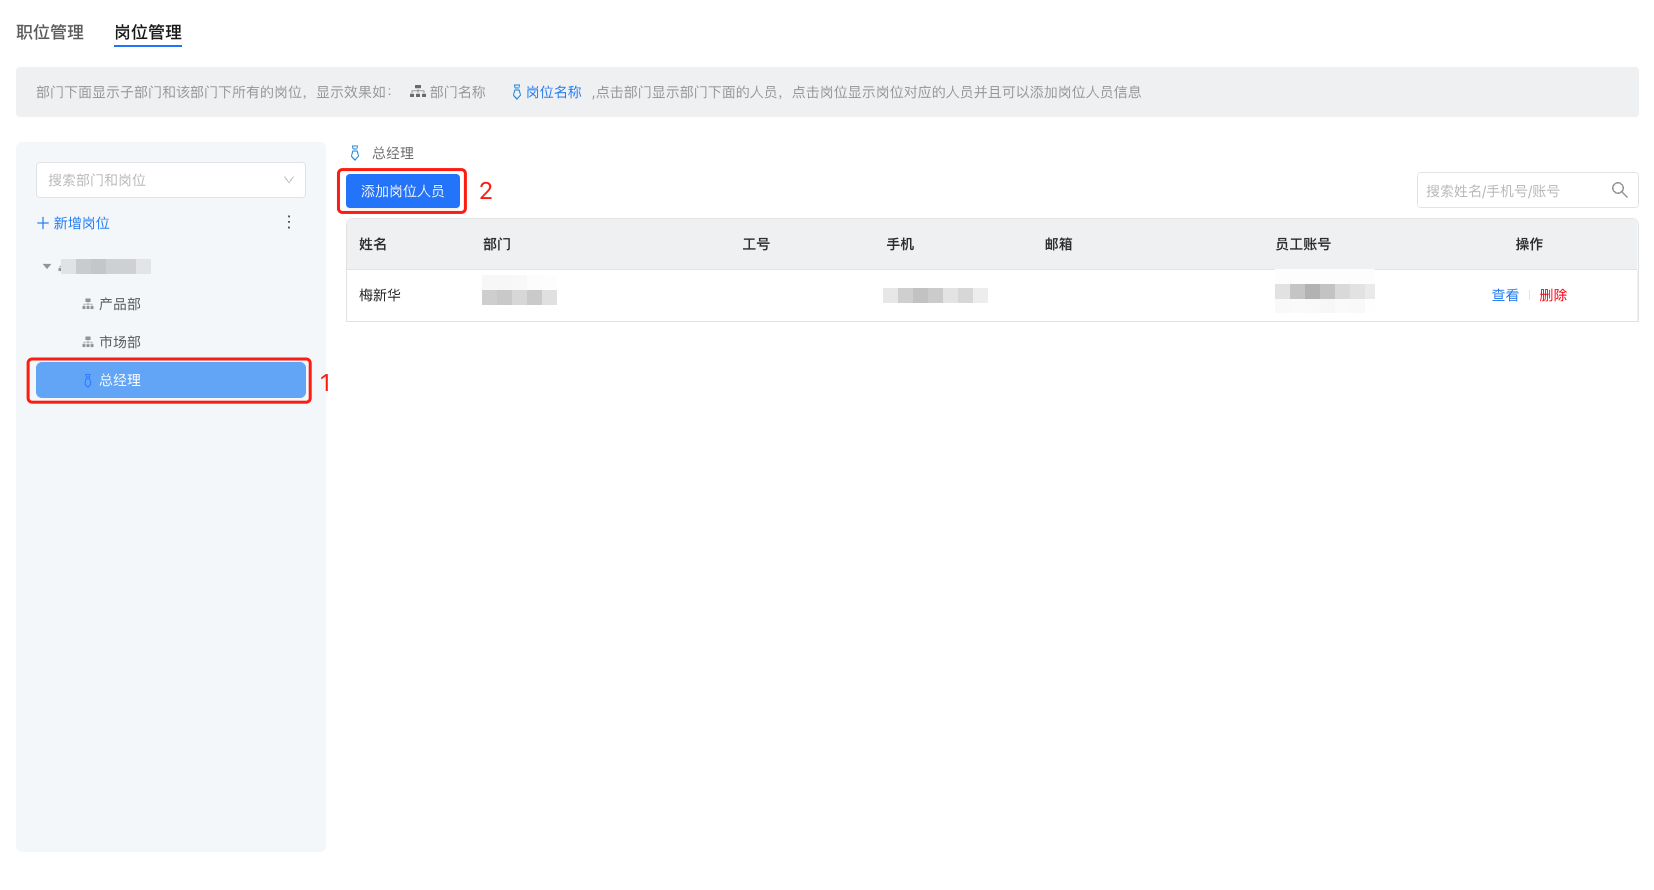Open the 搜索部门和岗位 dropdown
The width and height of the screenshot is (1654, 890).
(171, 180)
